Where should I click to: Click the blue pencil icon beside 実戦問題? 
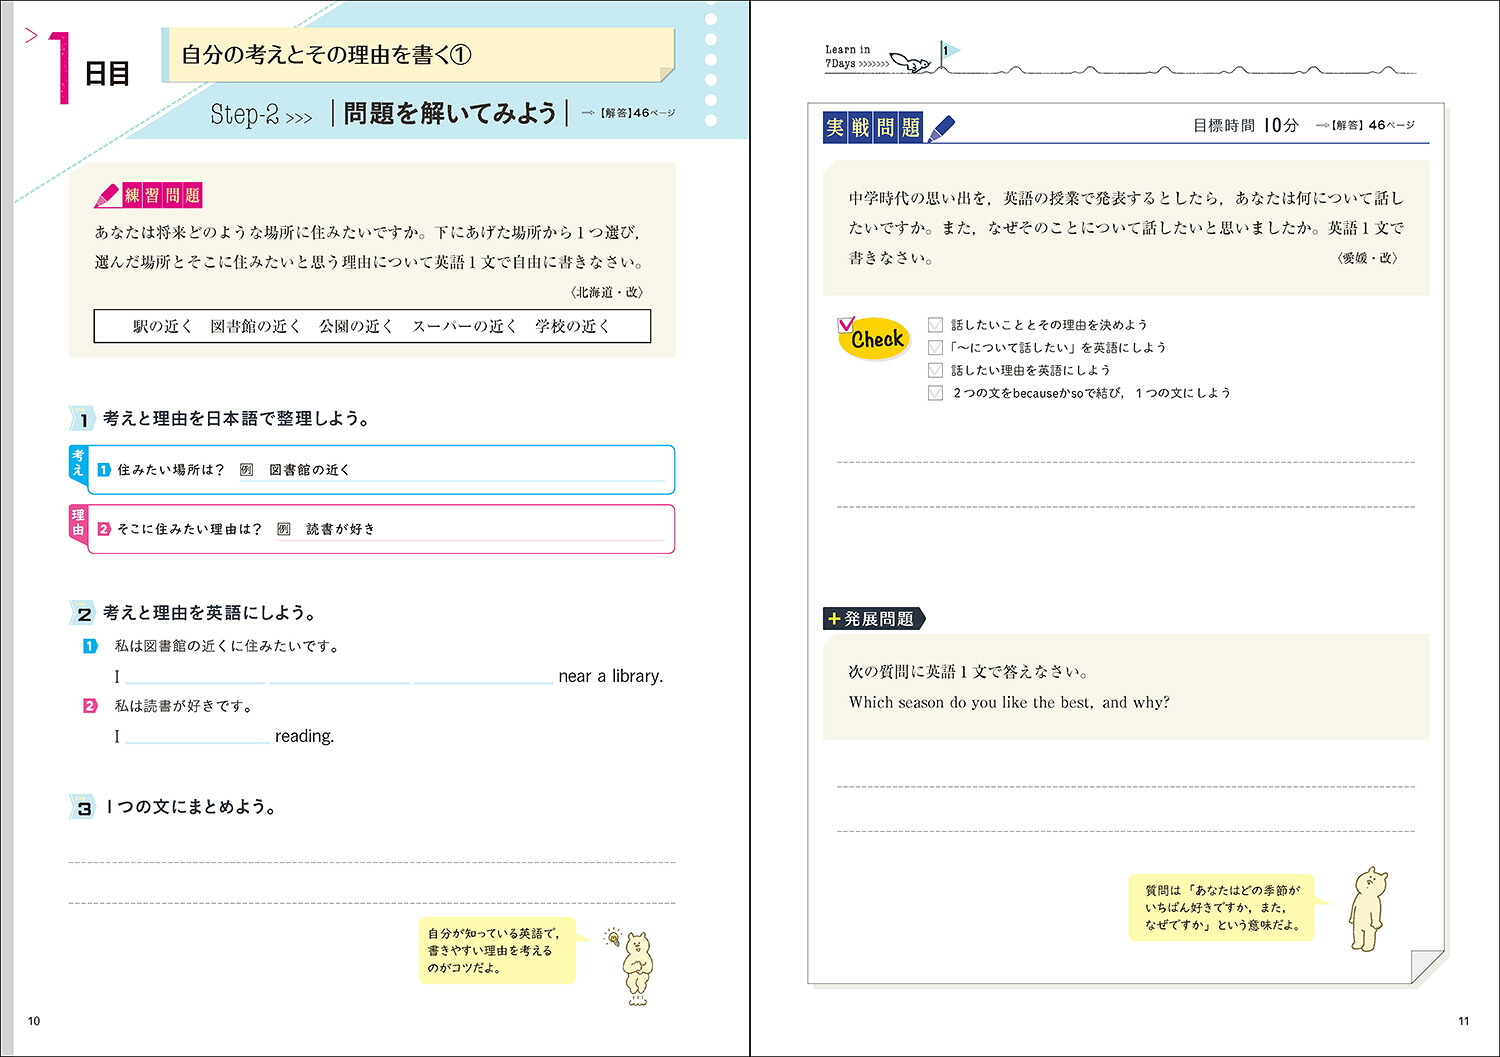pos(942,128)
